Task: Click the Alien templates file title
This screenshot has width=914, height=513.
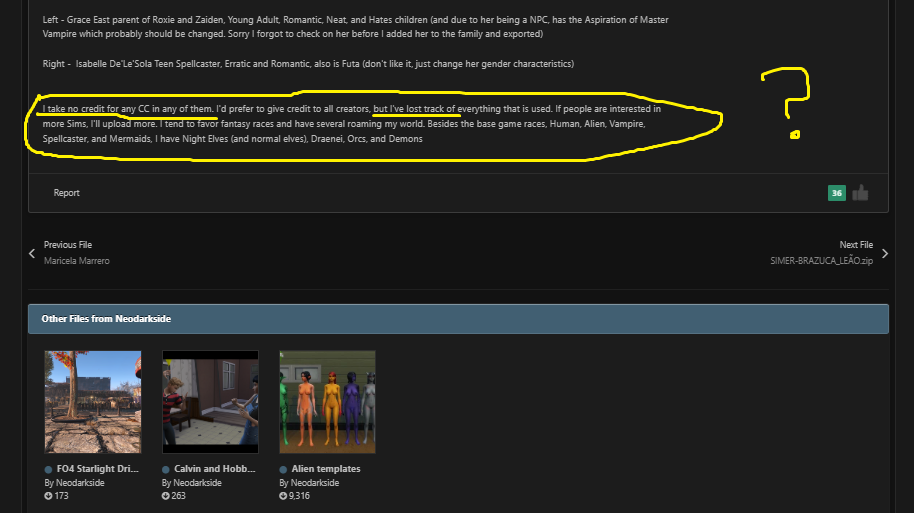Action: [326, 469]
